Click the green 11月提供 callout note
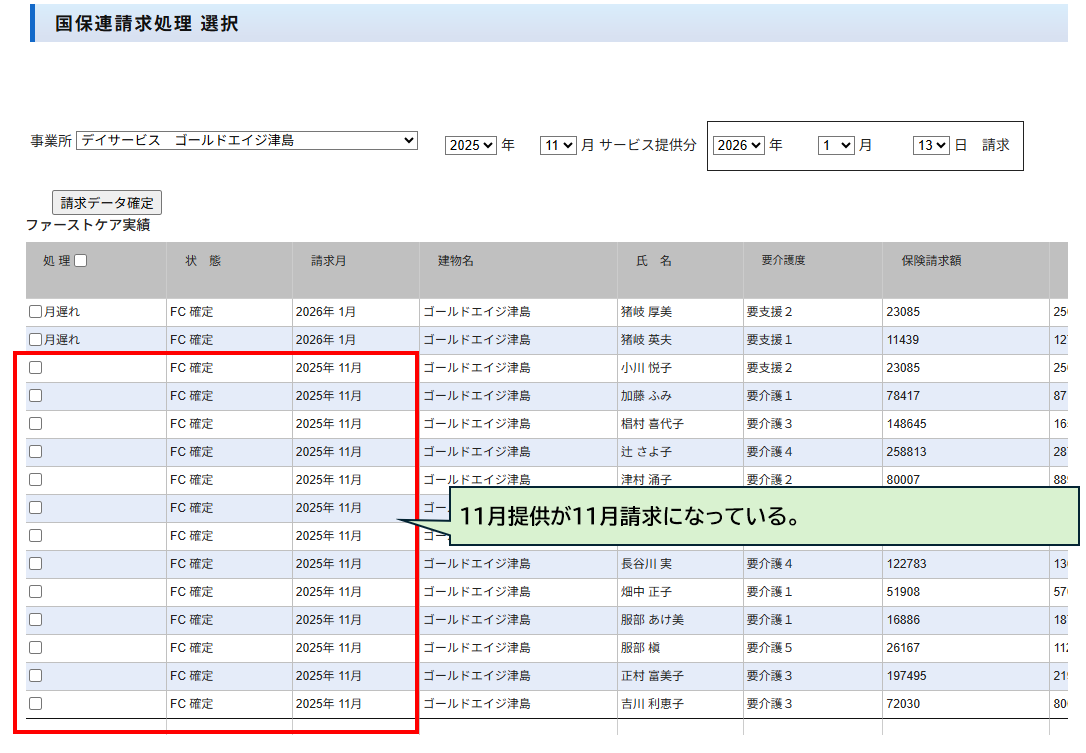 click(x=764, y=517)
